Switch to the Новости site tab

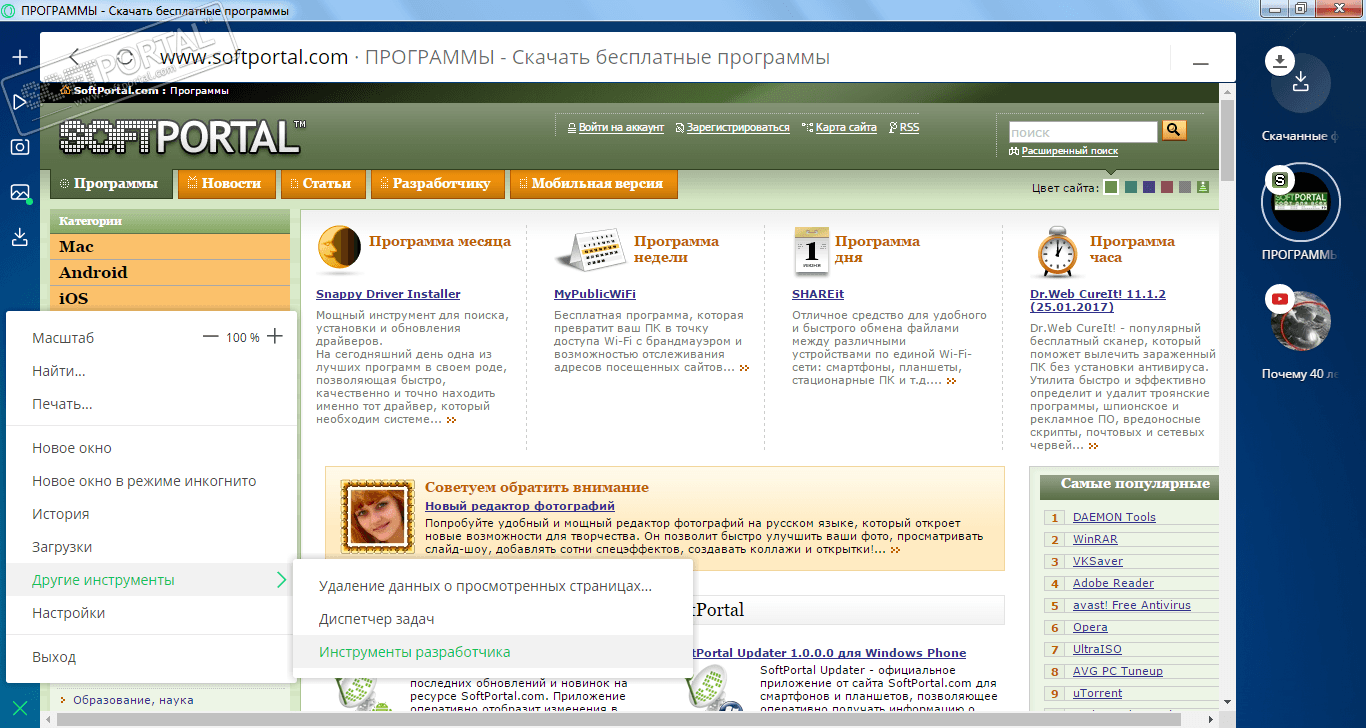[226, 184]
